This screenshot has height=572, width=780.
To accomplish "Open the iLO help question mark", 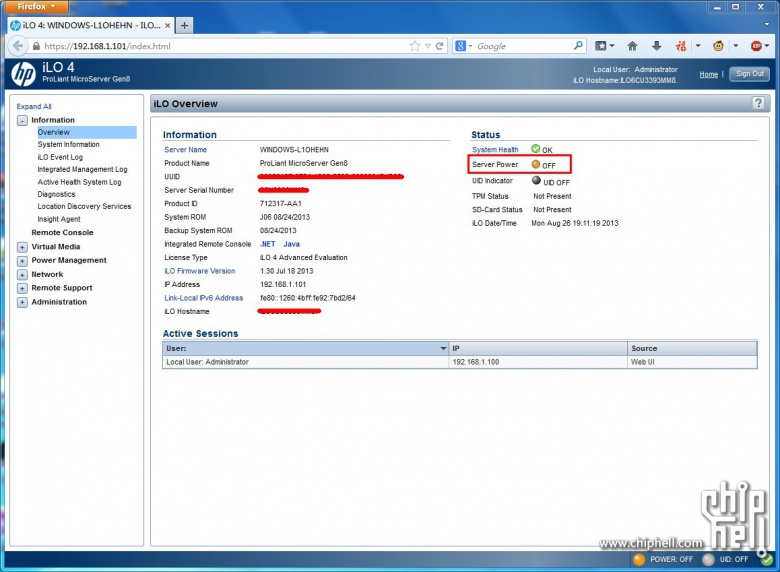I will (x=758, y=103).
